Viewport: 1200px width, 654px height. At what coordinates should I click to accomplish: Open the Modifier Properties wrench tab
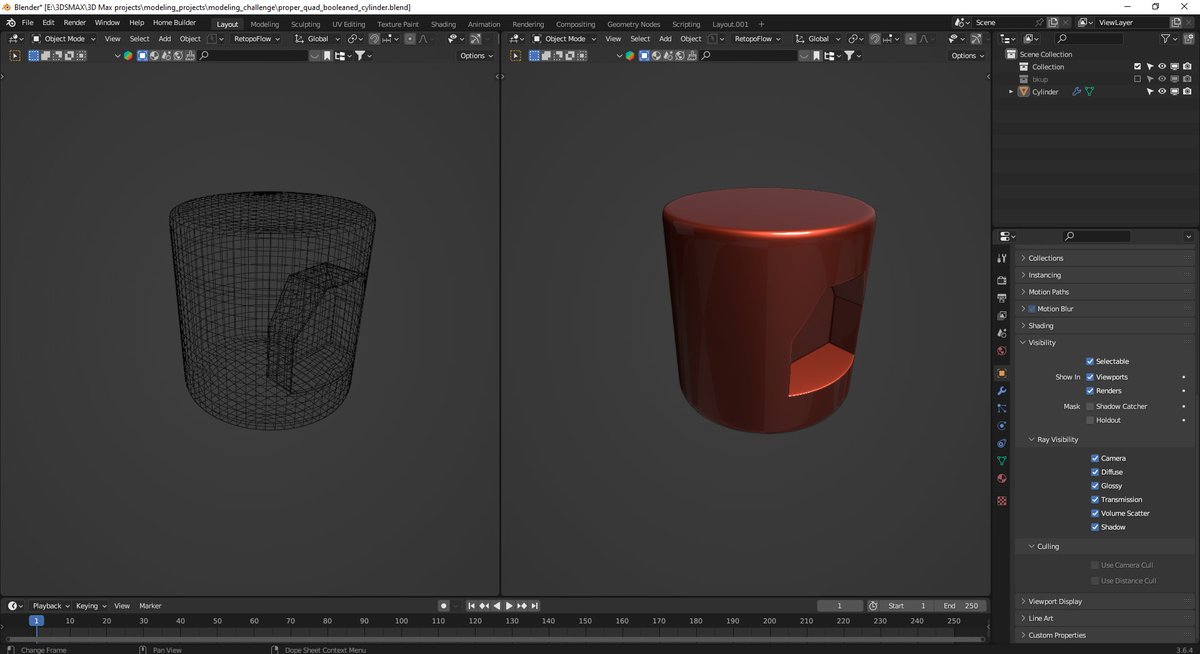pos(1001,391)
